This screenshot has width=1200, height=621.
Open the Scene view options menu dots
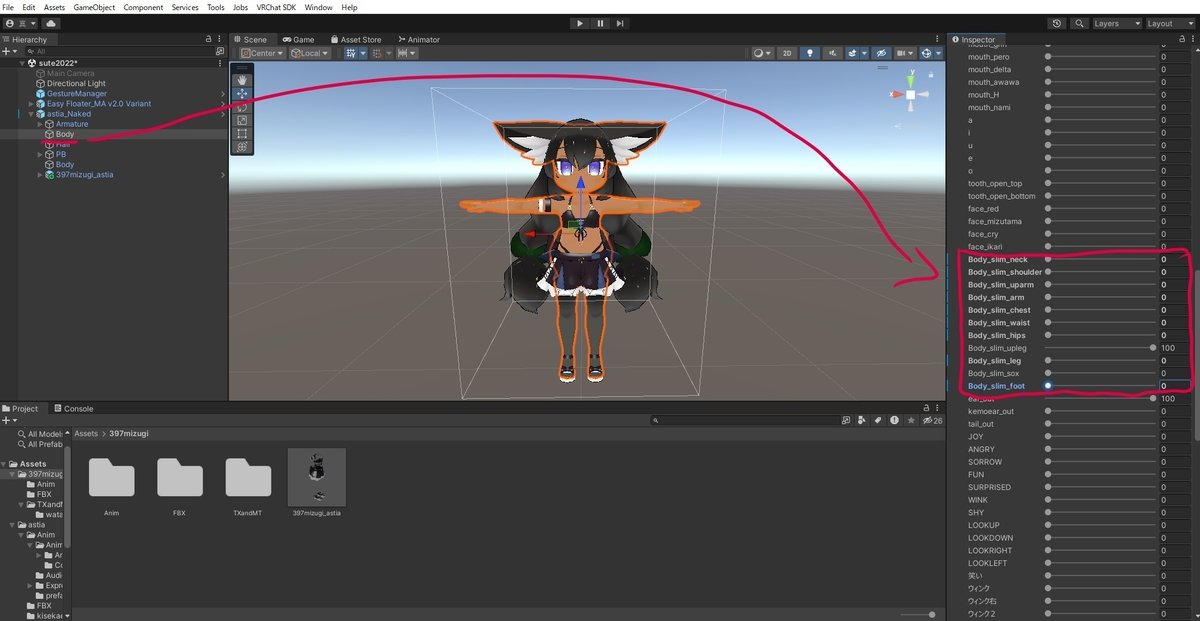[x=938, y=39]
